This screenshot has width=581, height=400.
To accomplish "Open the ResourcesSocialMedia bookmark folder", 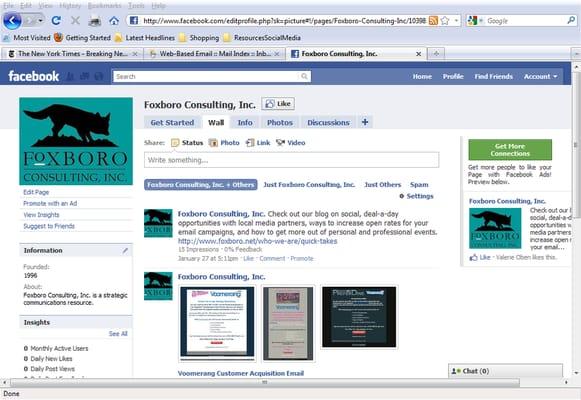I will 262,38.
